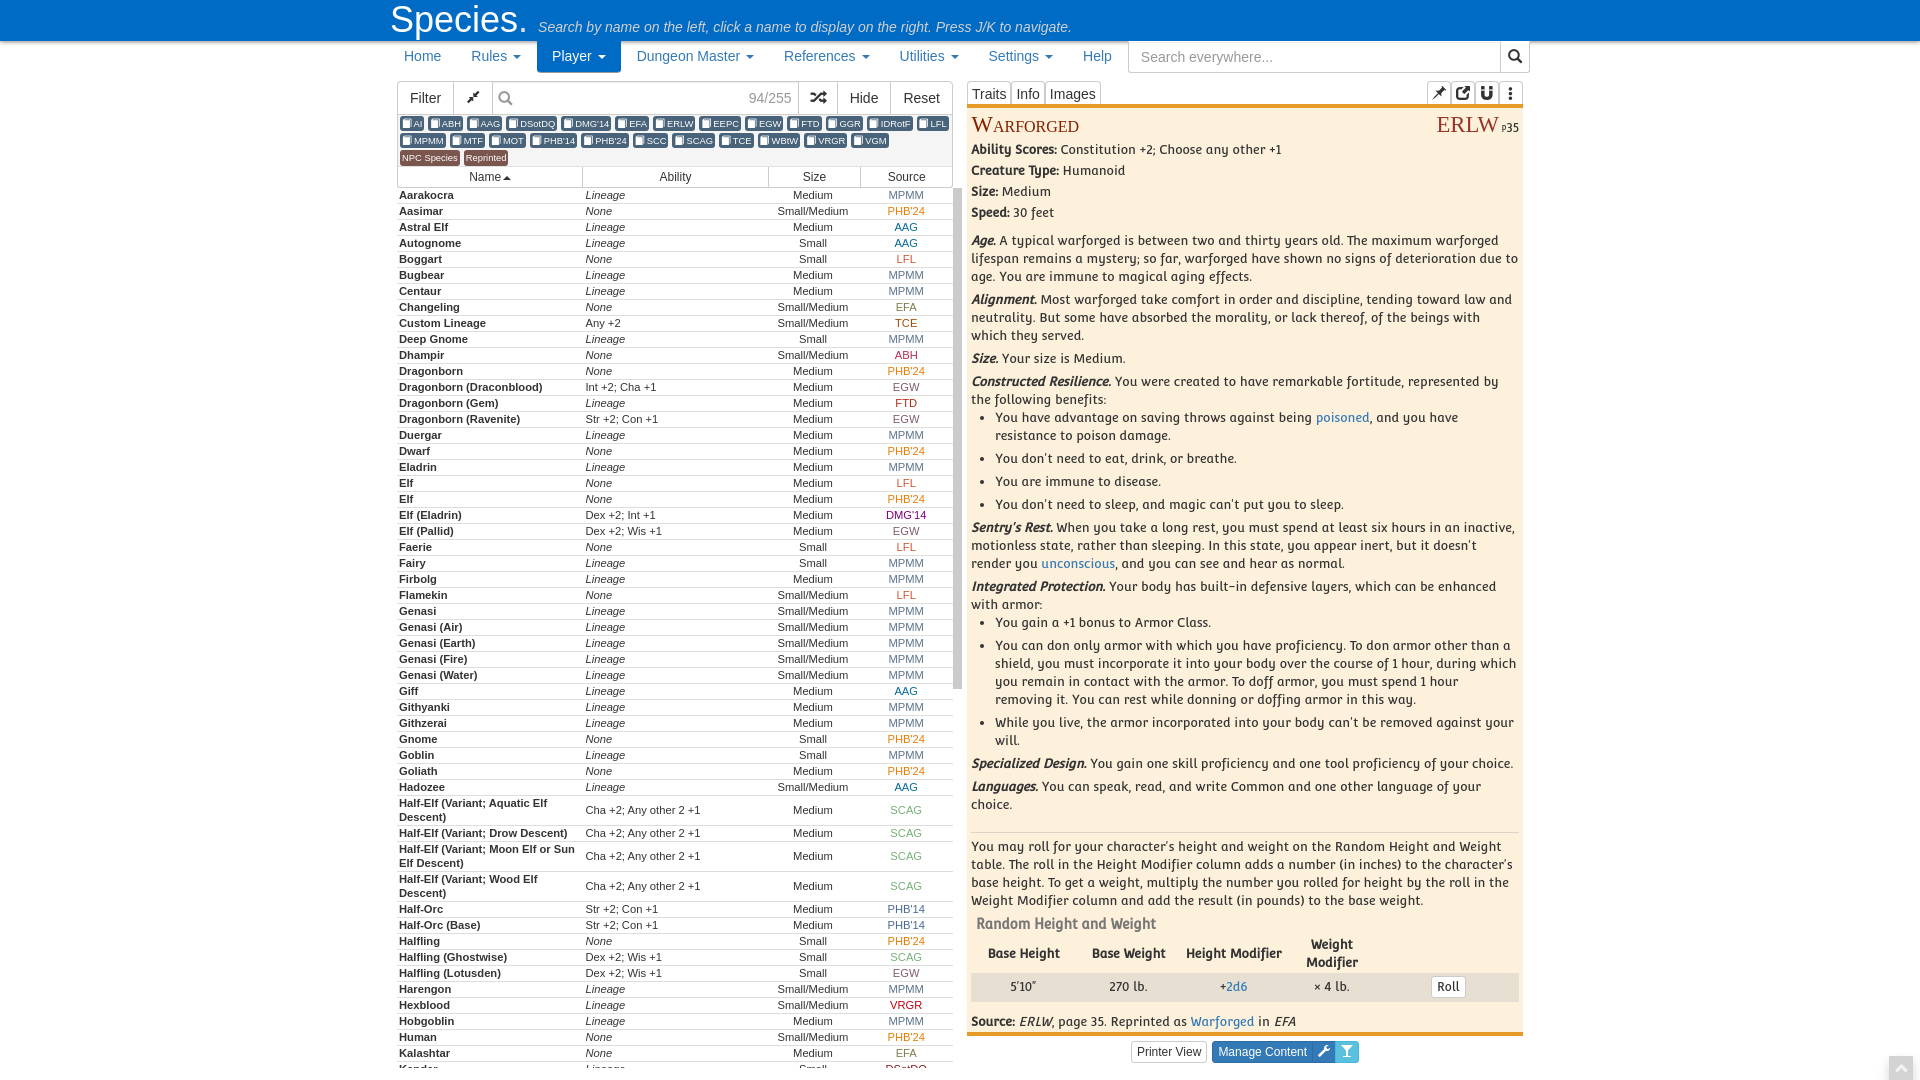Collapse the filter pills with arrows icon

473,98
